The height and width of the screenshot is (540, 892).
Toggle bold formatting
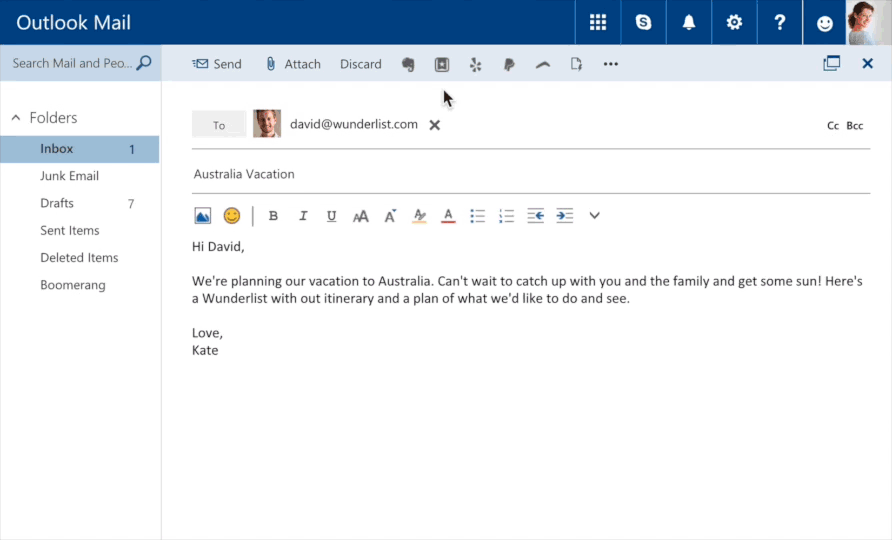(x=273, y=215)
